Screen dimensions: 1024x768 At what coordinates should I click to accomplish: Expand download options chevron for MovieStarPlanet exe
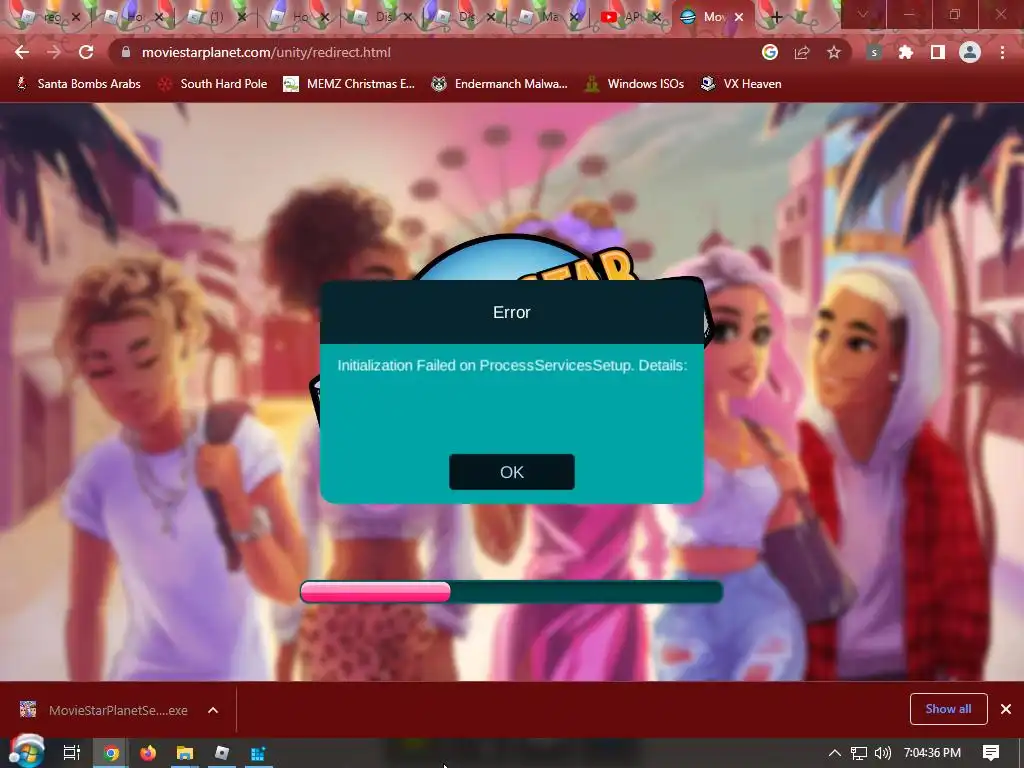213,710
